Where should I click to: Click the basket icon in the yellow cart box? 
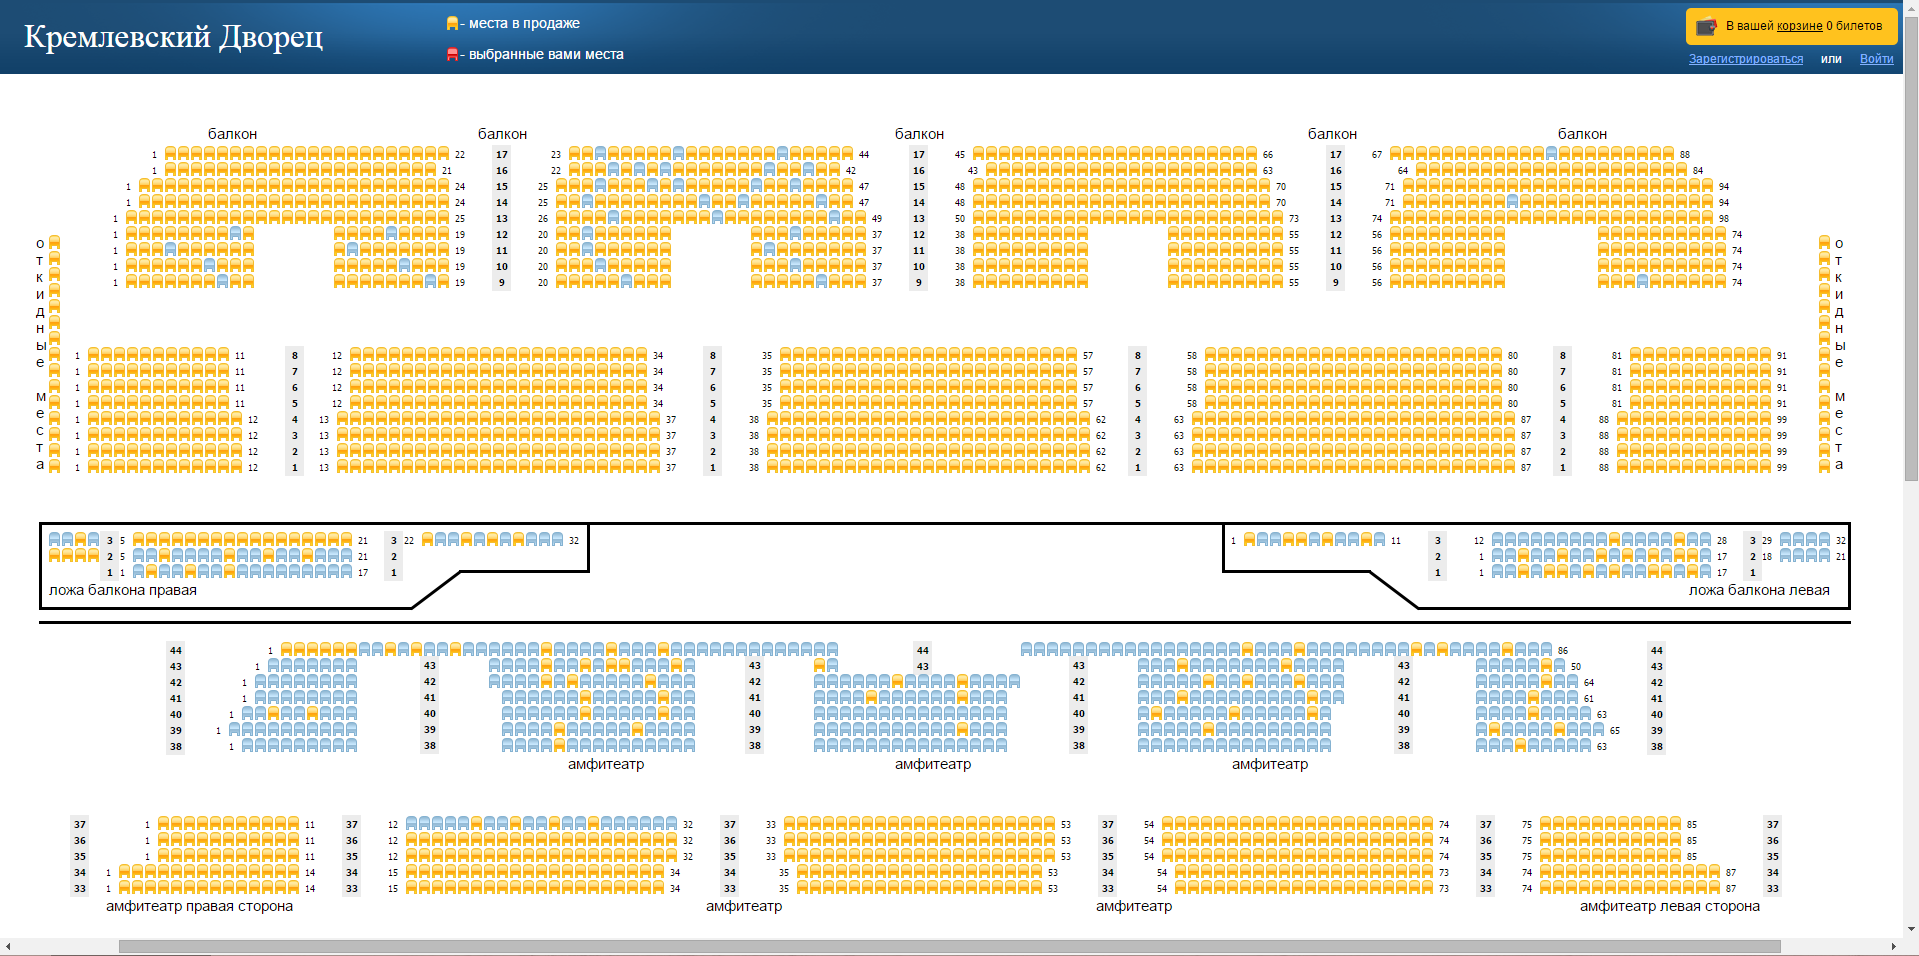pyautogui.click(x=1706, y=27)
